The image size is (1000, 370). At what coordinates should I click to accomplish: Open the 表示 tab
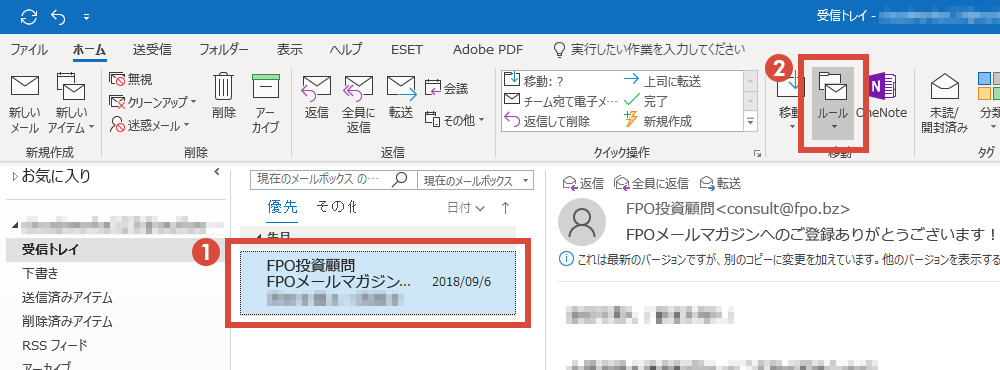(x=290, y=49)
